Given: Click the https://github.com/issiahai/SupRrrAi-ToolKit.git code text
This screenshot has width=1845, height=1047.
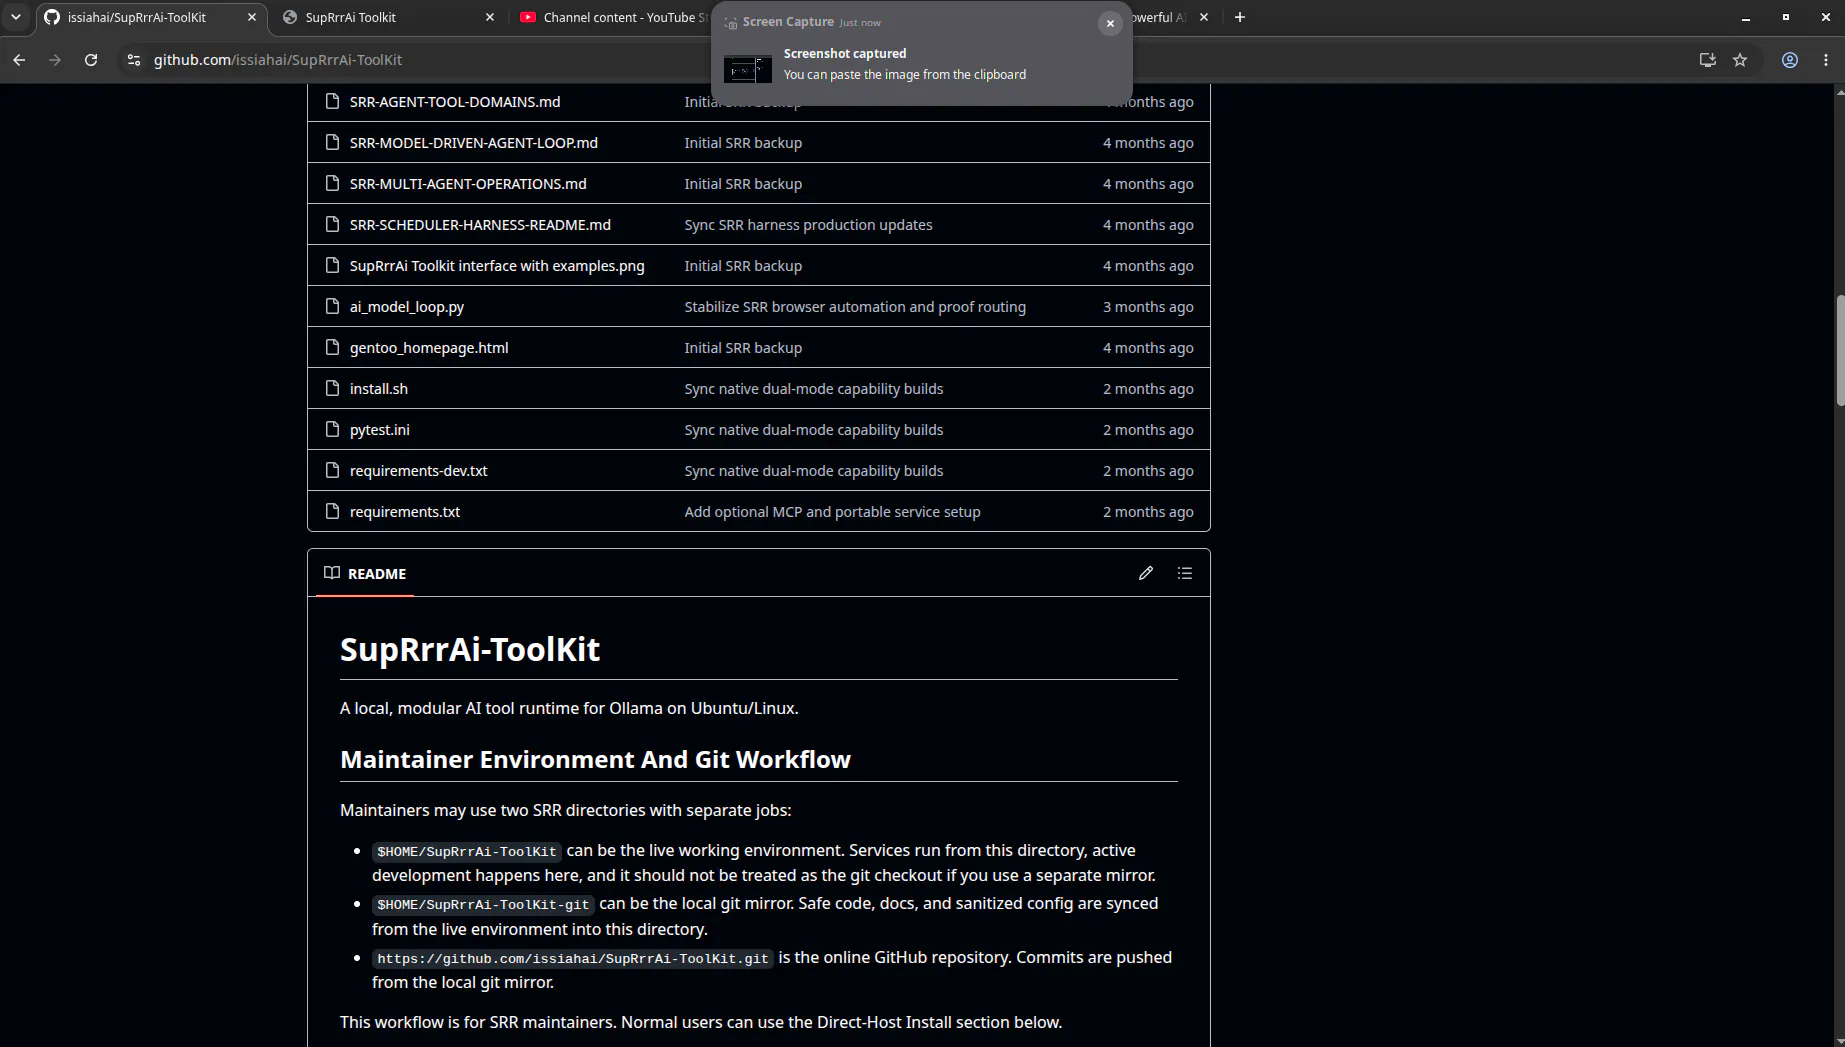Looking at the screenshot, I should (573, 958).
